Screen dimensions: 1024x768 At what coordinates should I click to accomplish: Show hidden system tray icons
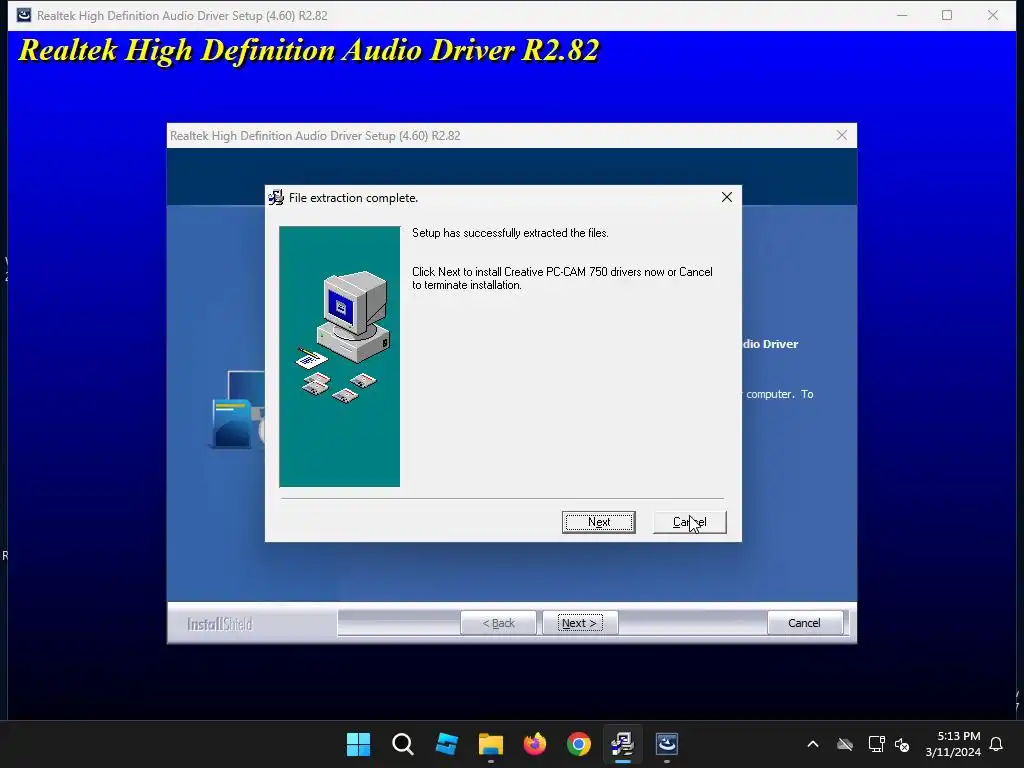pyautogui.click(x=813, y=744)
